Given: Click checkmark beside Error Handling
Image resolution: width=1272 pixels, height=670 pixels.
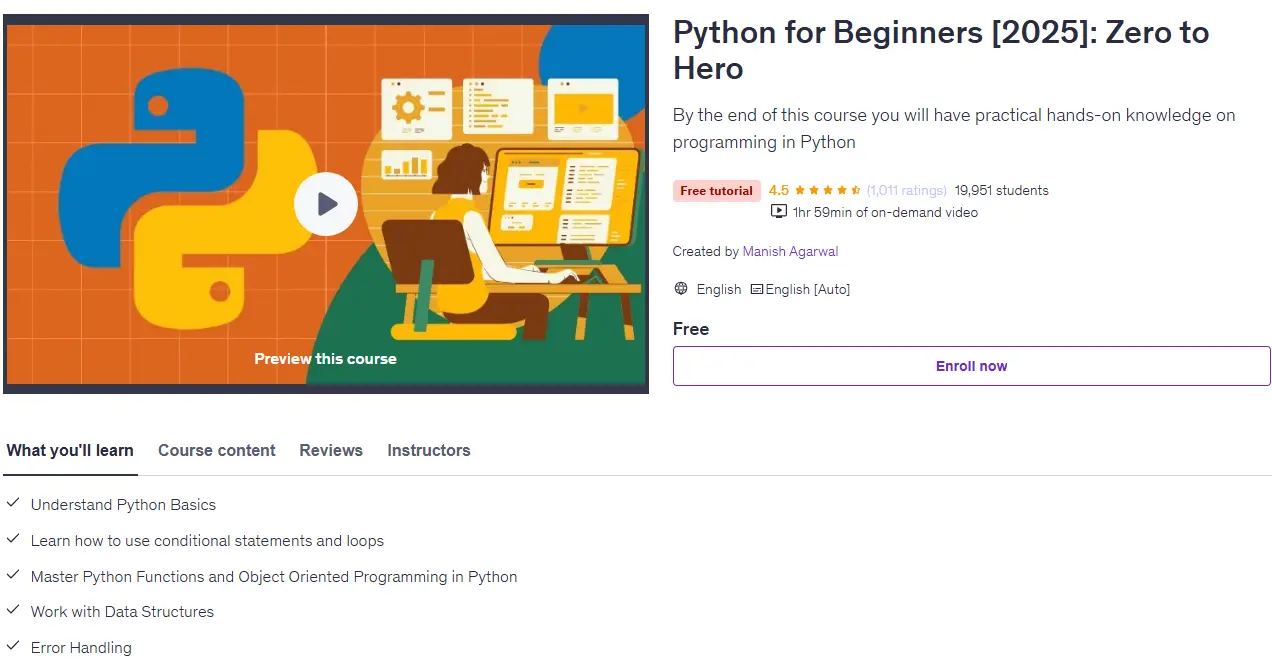Looking at the screenshot, I should (13, 647).
